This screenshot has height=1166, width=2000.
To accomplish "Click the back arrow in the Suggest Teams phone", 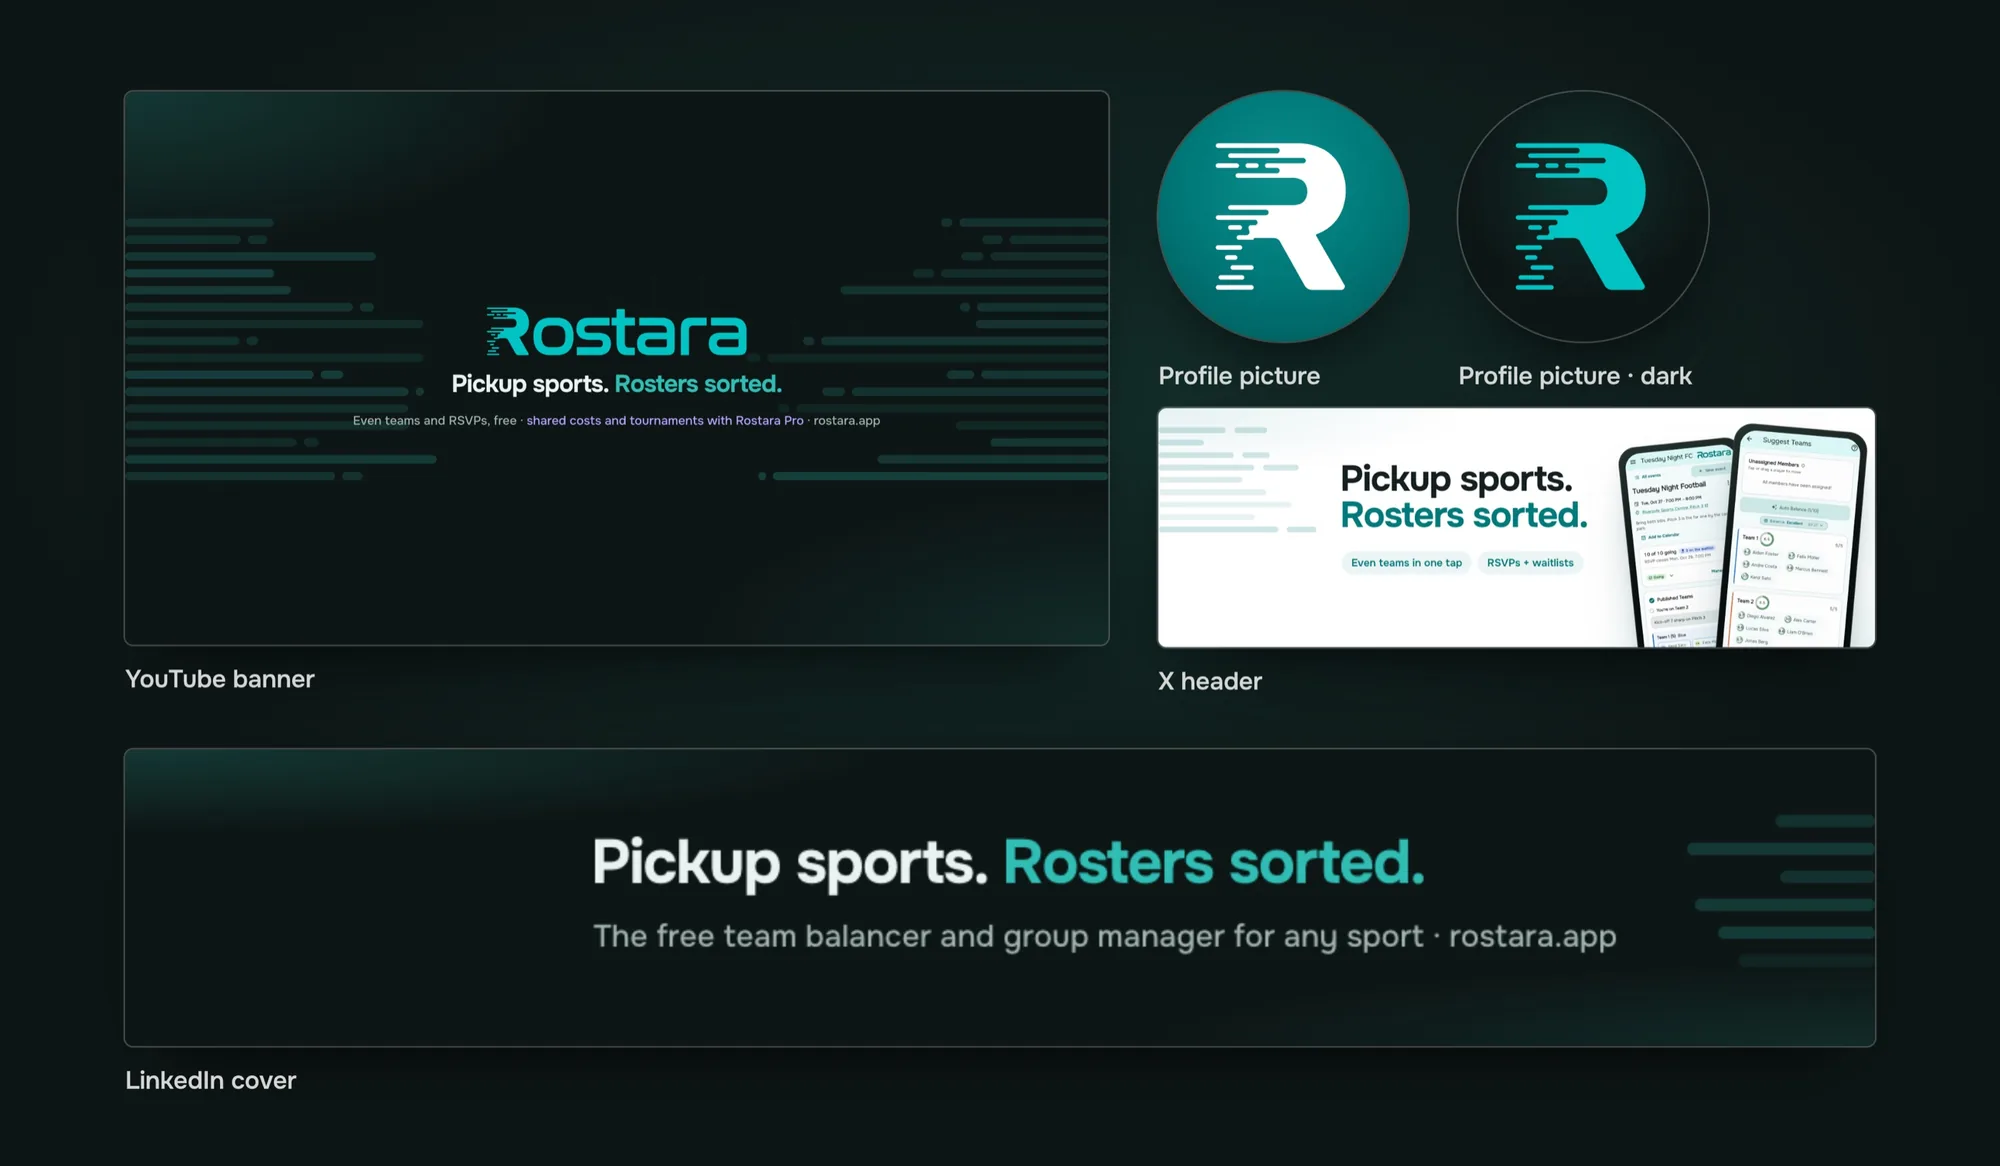I will (x=1749, y=439).
